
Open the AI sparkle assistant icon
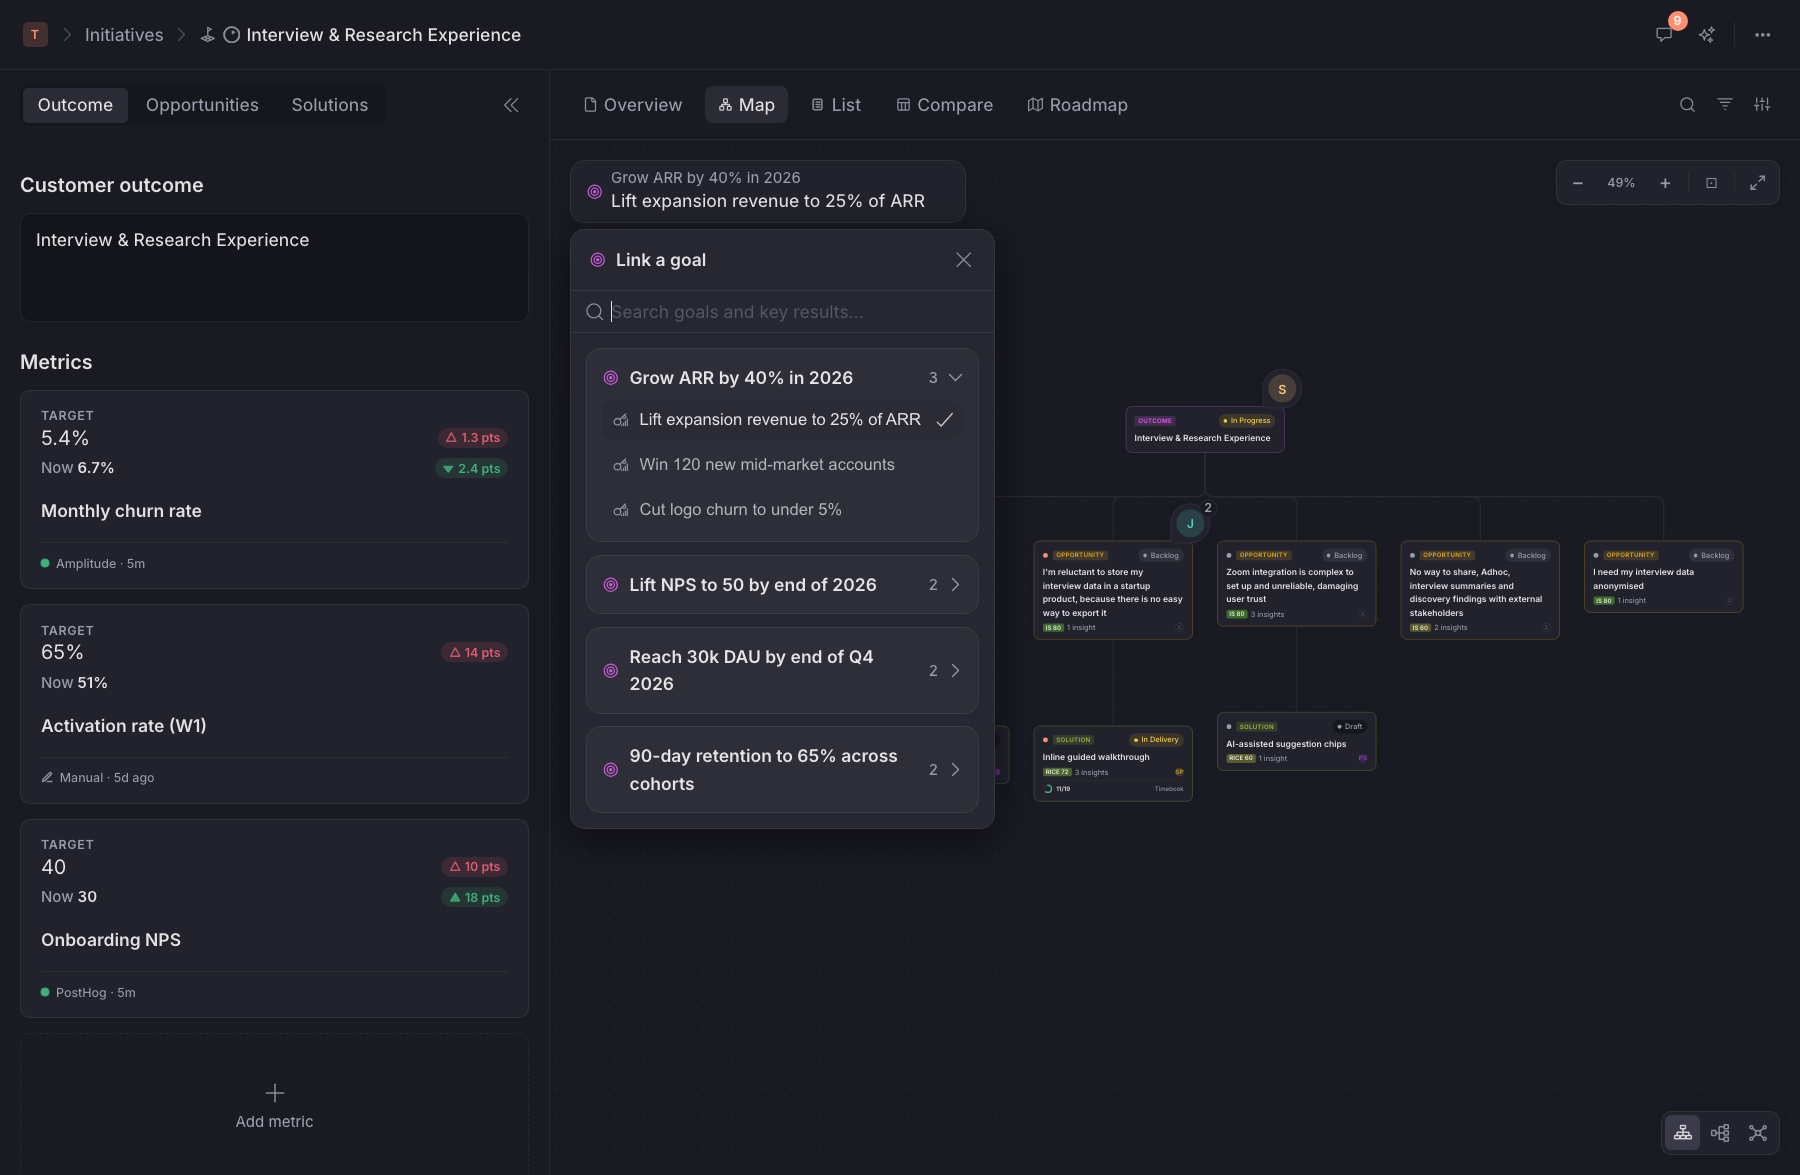(1707, 35)
